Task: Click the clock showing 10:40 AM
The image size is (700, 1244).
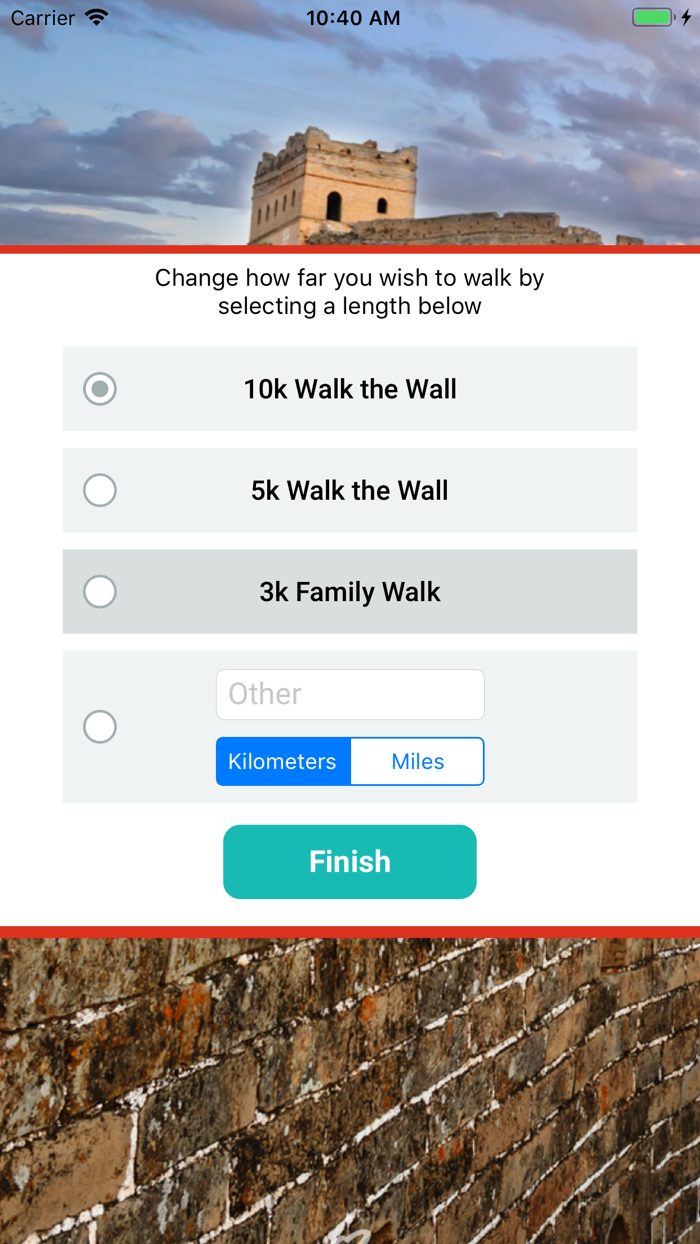Action: 352,17
